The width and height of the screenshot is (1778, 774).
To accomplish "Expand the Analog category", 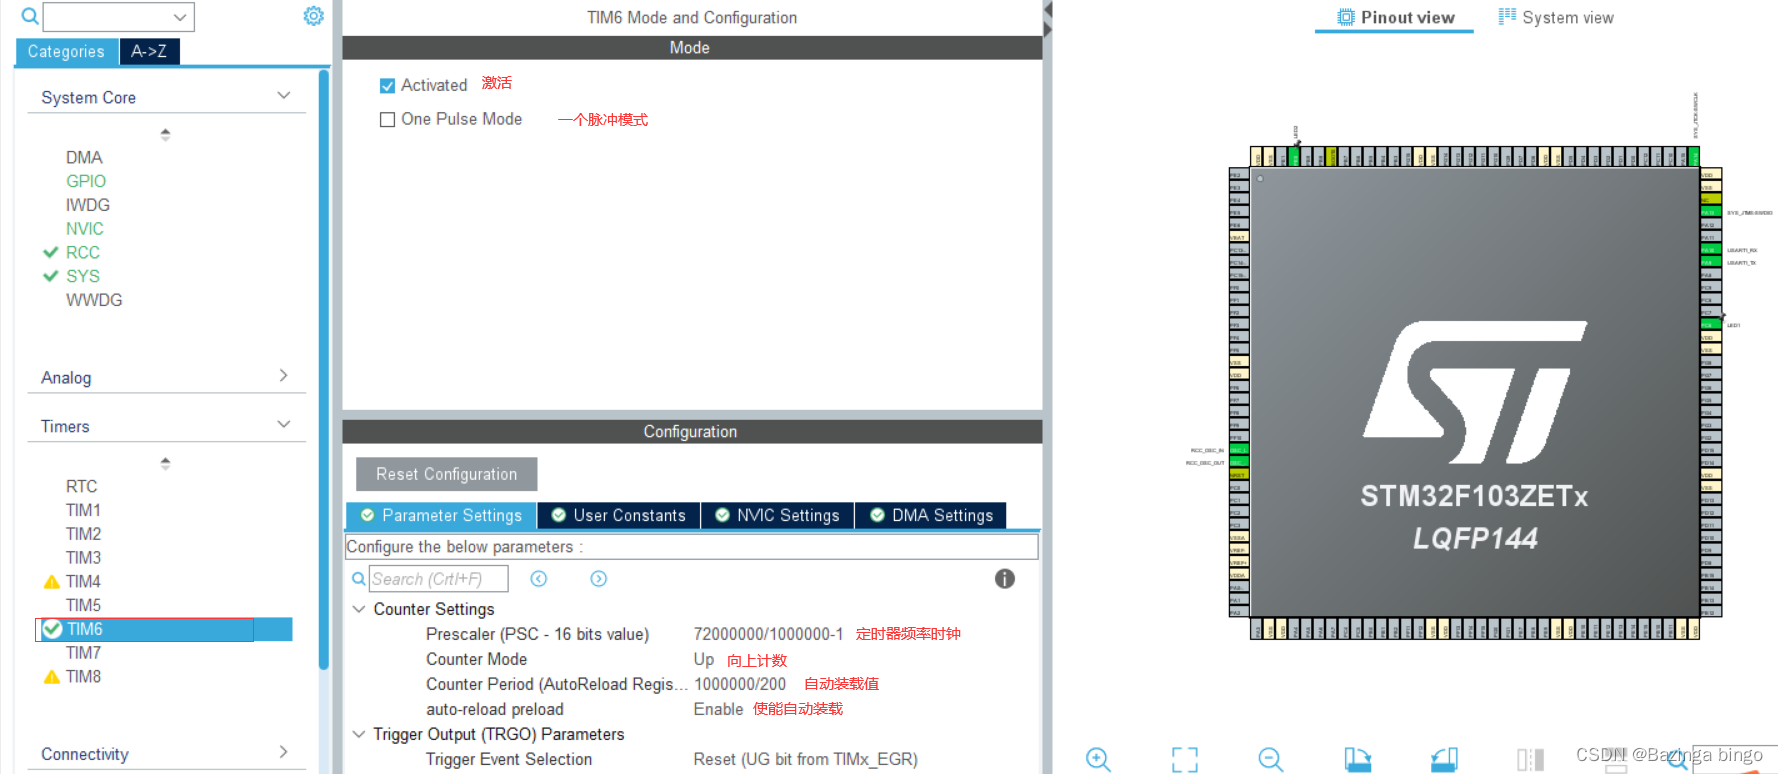I will pos(283,376).
